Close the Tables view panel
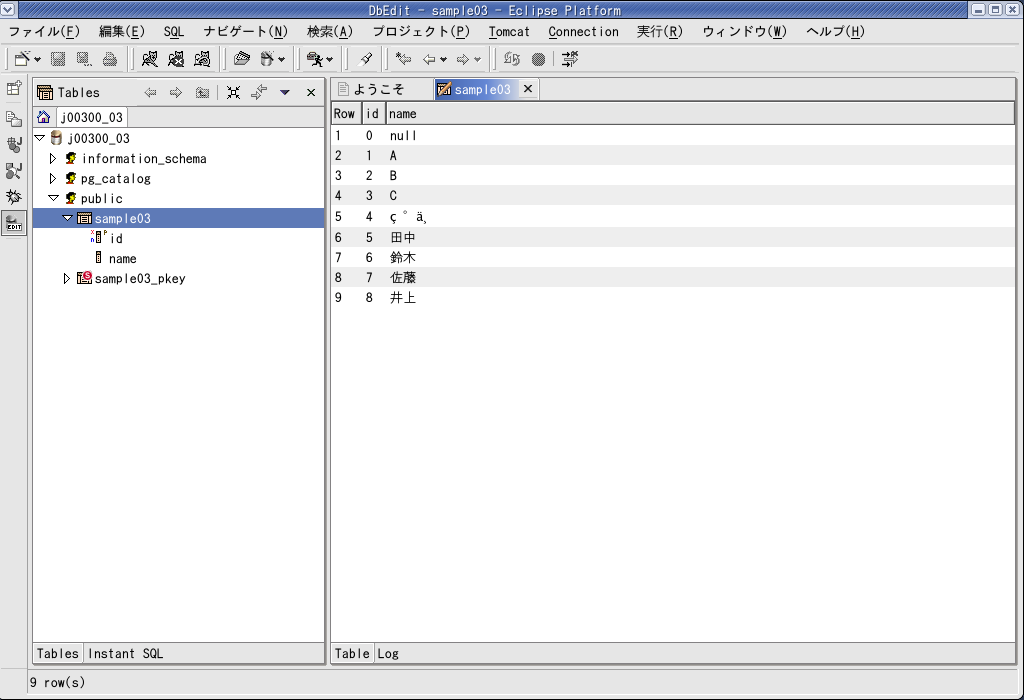 [311, 93]
